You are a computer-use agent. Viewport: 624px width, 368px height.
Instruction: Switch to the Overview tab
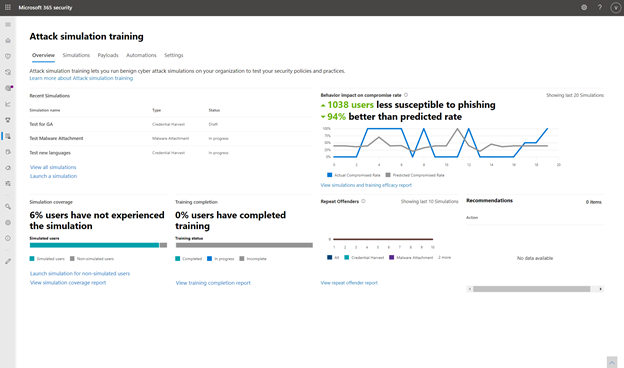(x=43, y=55)
